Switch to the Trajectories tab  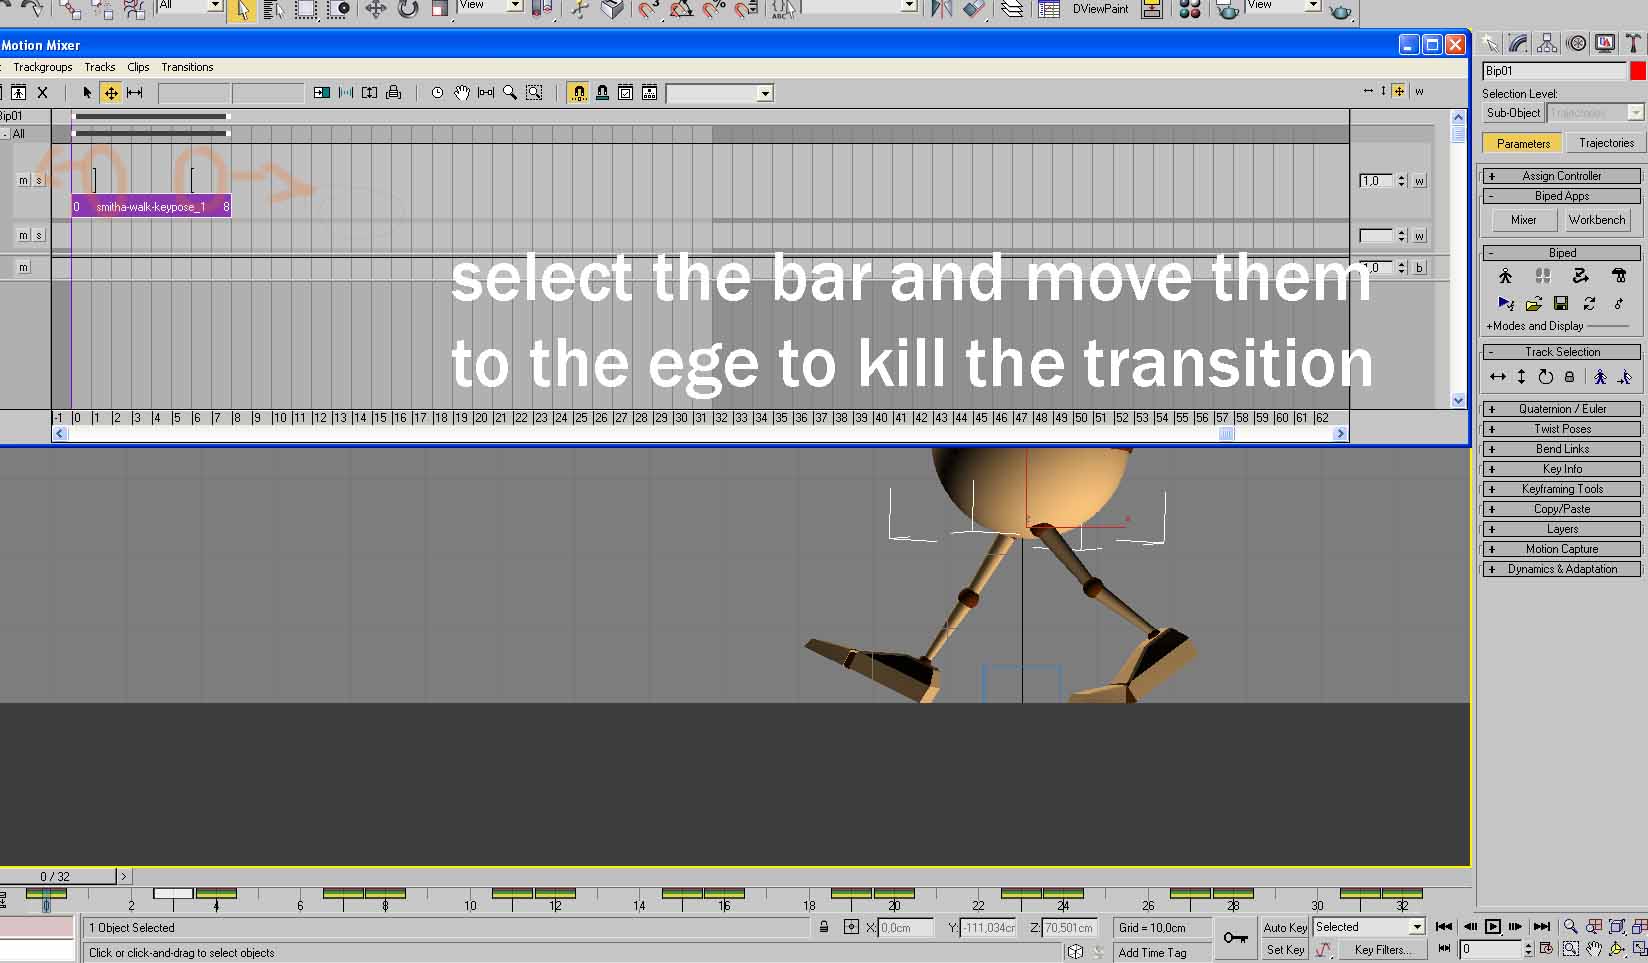1606,143
